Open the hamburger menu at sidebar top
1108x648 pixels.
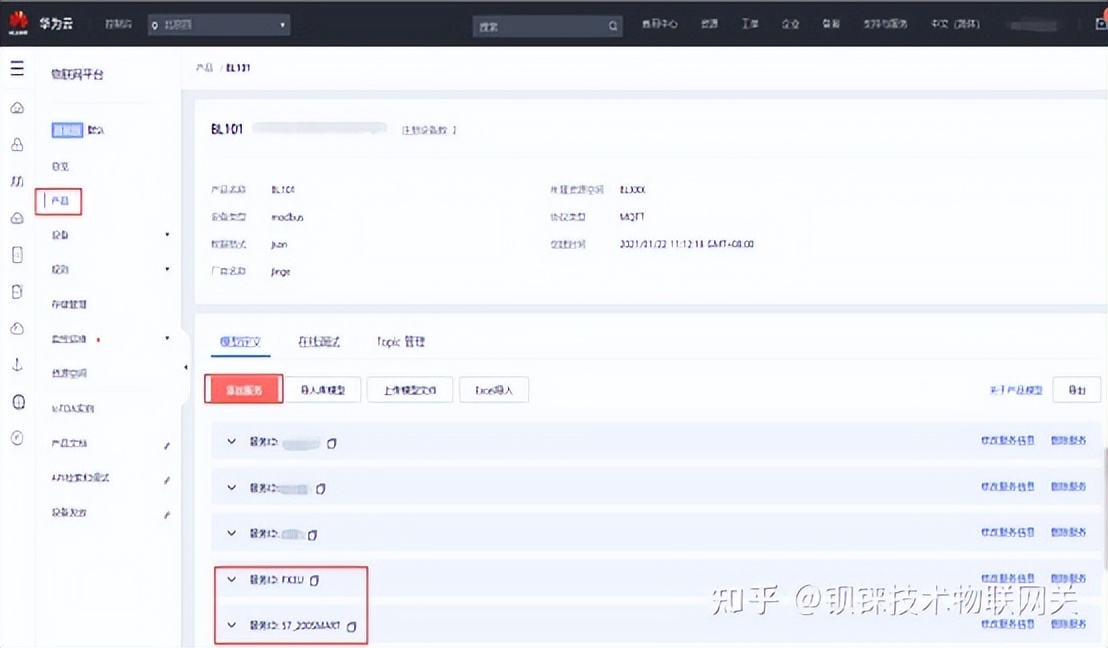click(x=17, y=69)
